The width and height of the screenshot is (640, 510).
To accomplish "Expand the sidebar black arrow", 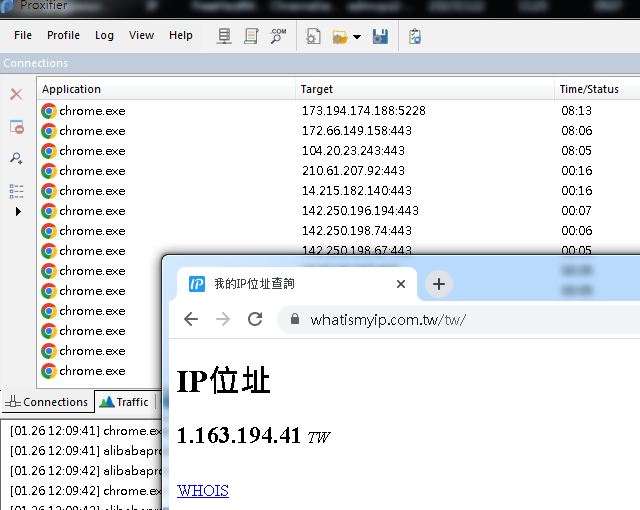I will point(17,212).
